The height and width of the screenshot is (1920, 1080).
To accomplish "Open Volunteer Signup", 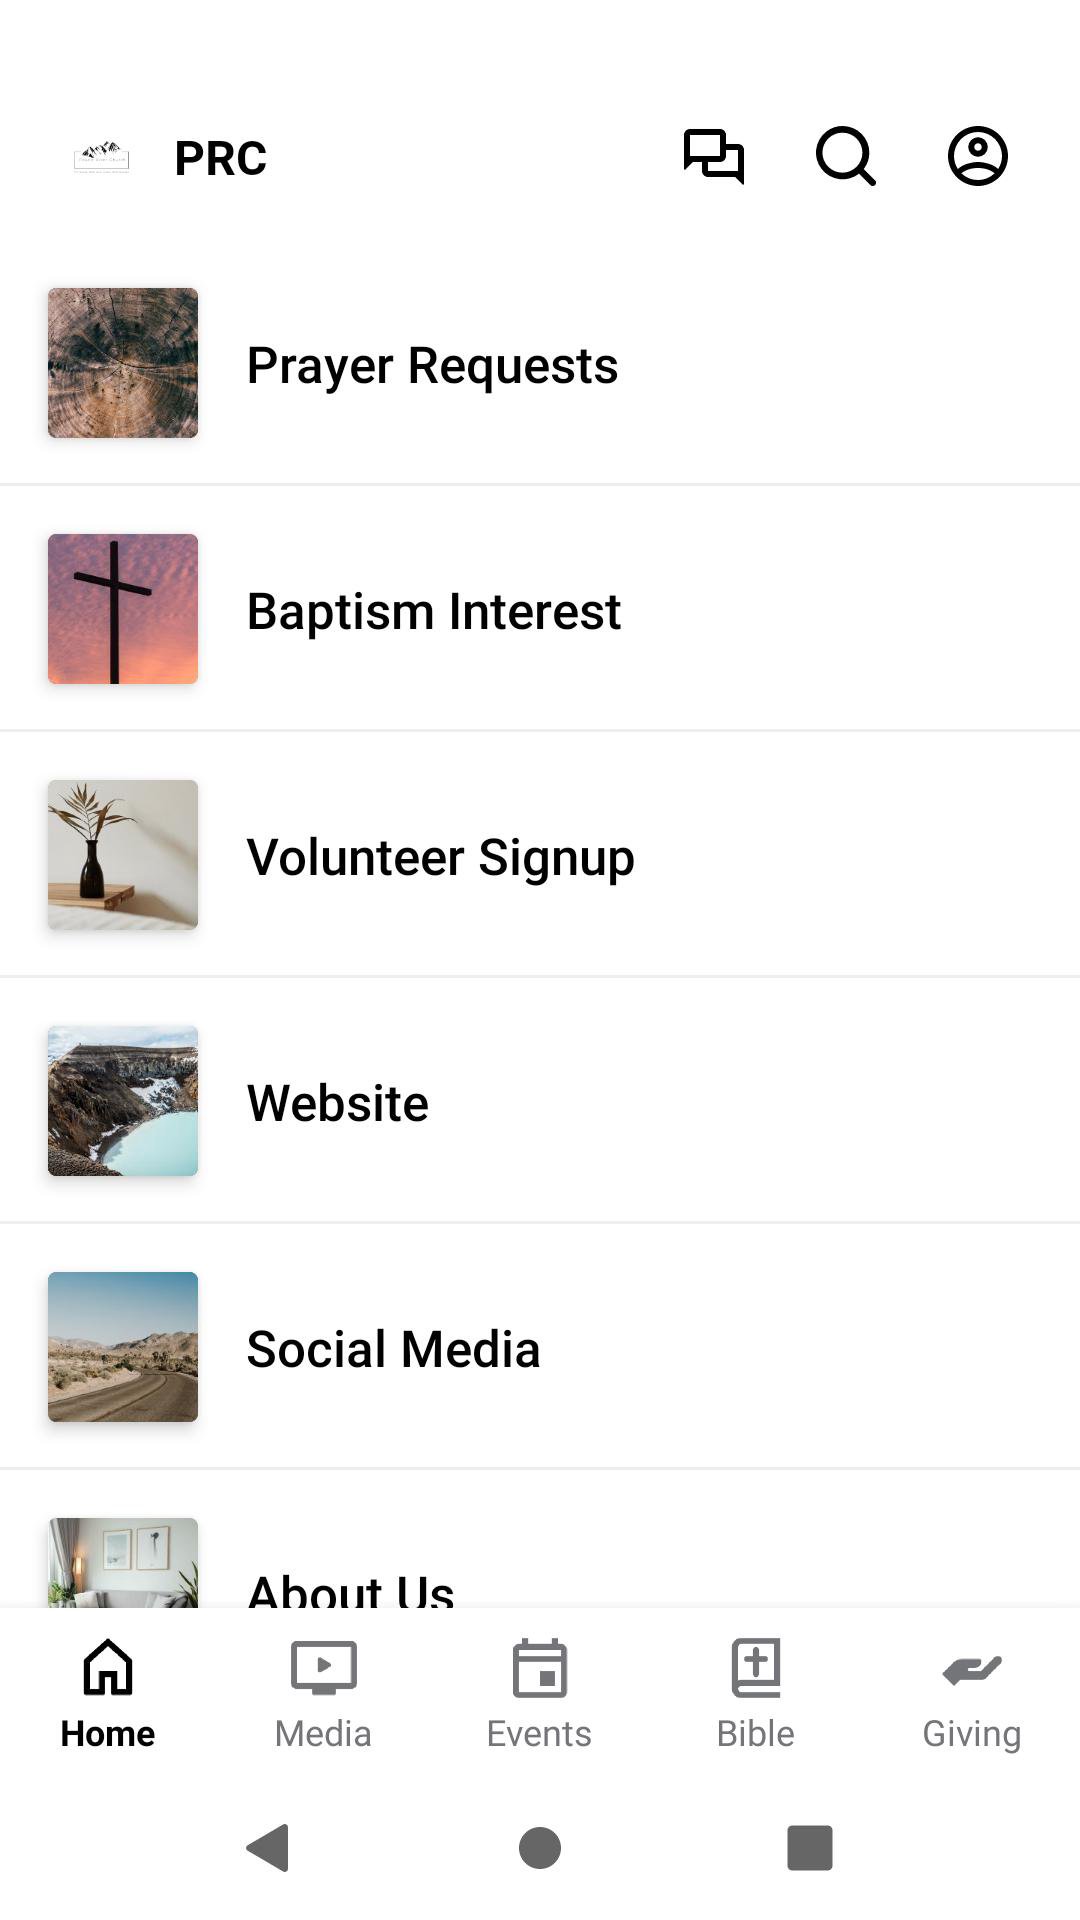I will [x=440, y=857].
